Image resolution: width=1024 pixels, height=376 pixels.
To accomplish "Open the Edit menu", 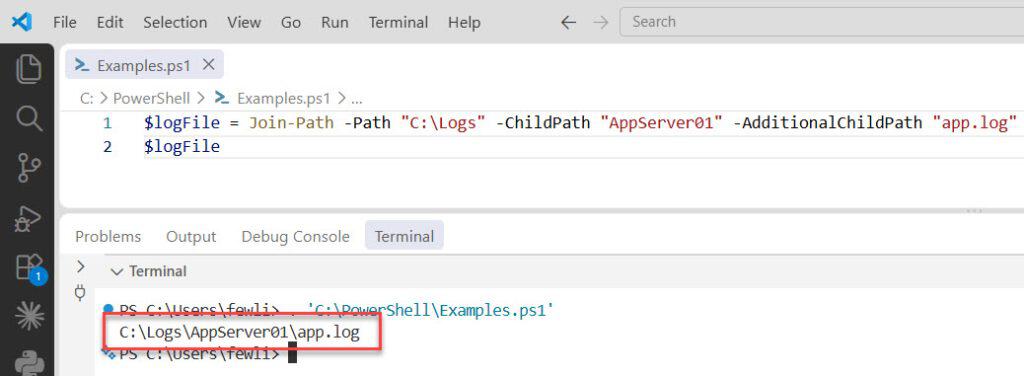I will pyautogui.click(x=110, y=22).
